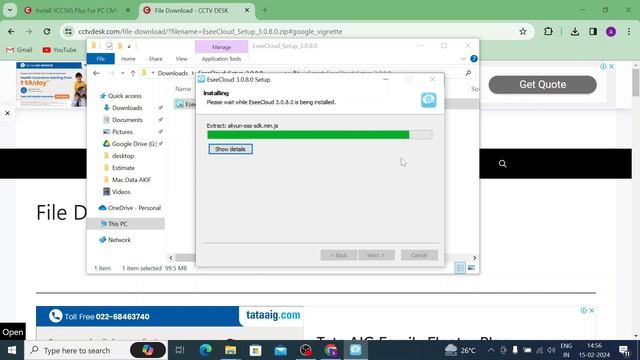
Task: Click Show details in EseeCloud Setup
Action: 230,149
